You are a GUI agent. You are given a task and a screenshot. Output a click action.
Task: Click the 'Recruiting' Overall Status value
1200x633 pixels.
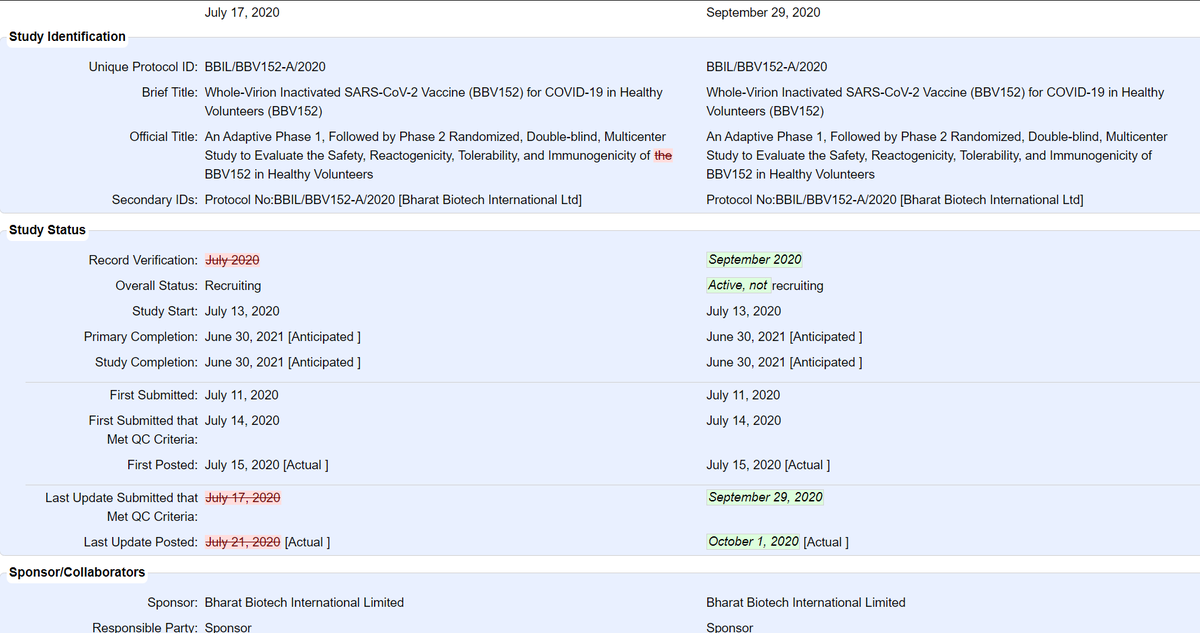232,285
